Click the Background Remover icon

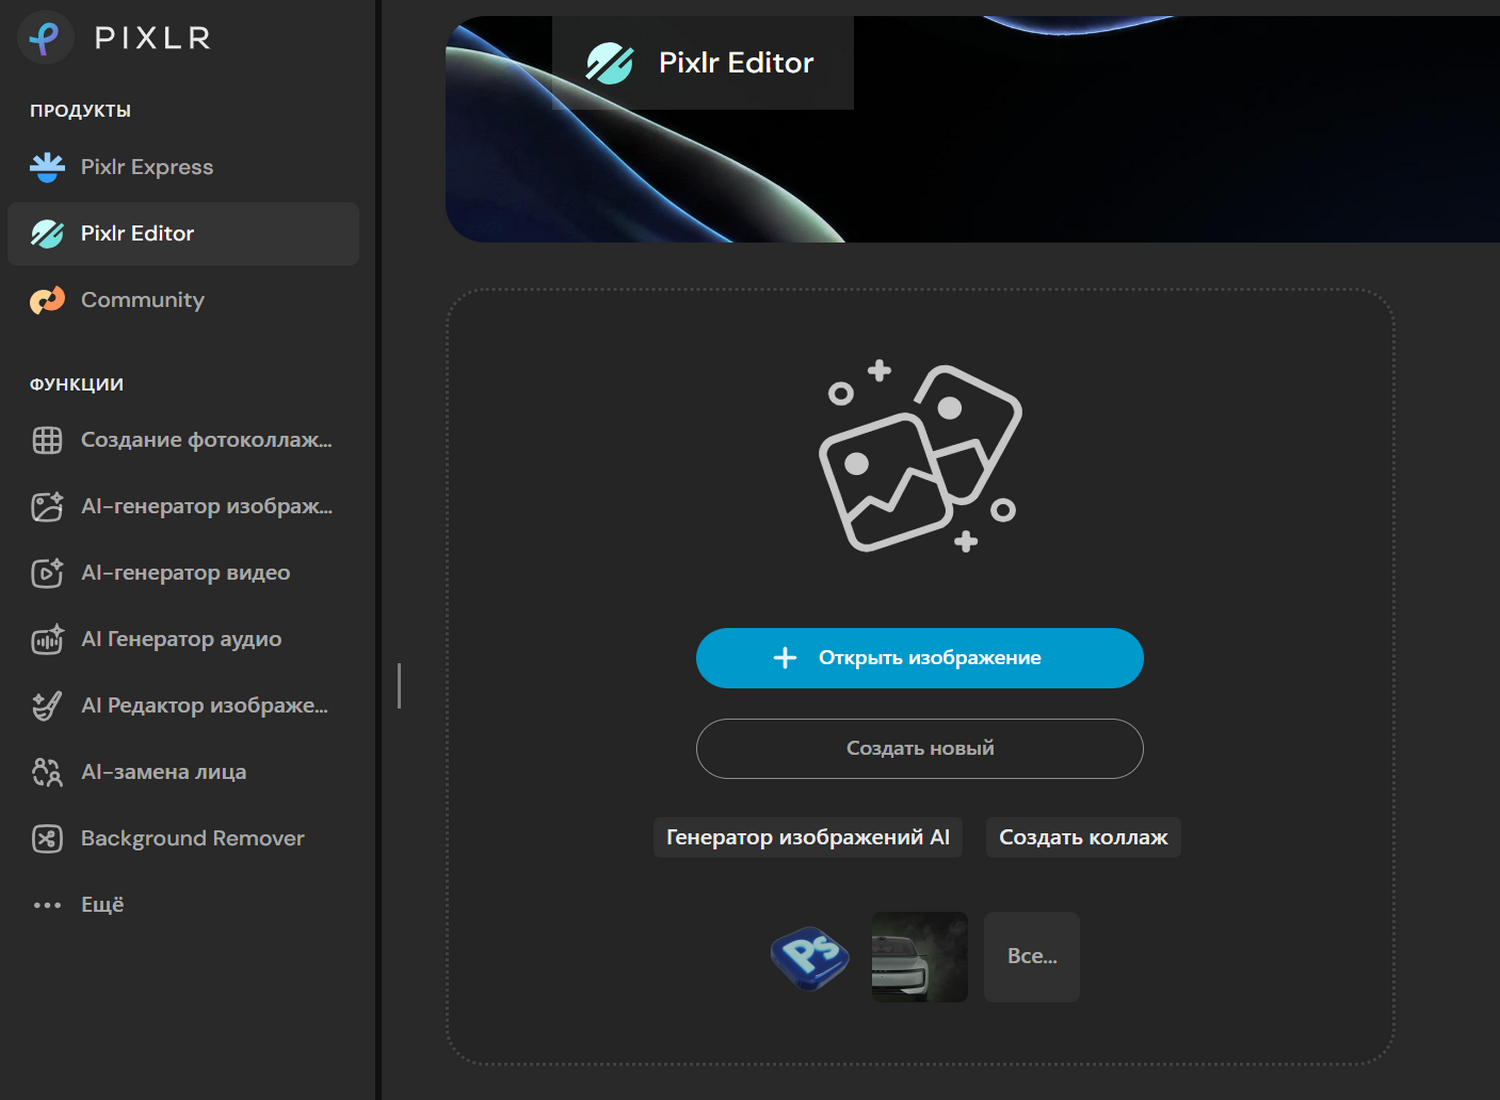(x=47, y=838)
